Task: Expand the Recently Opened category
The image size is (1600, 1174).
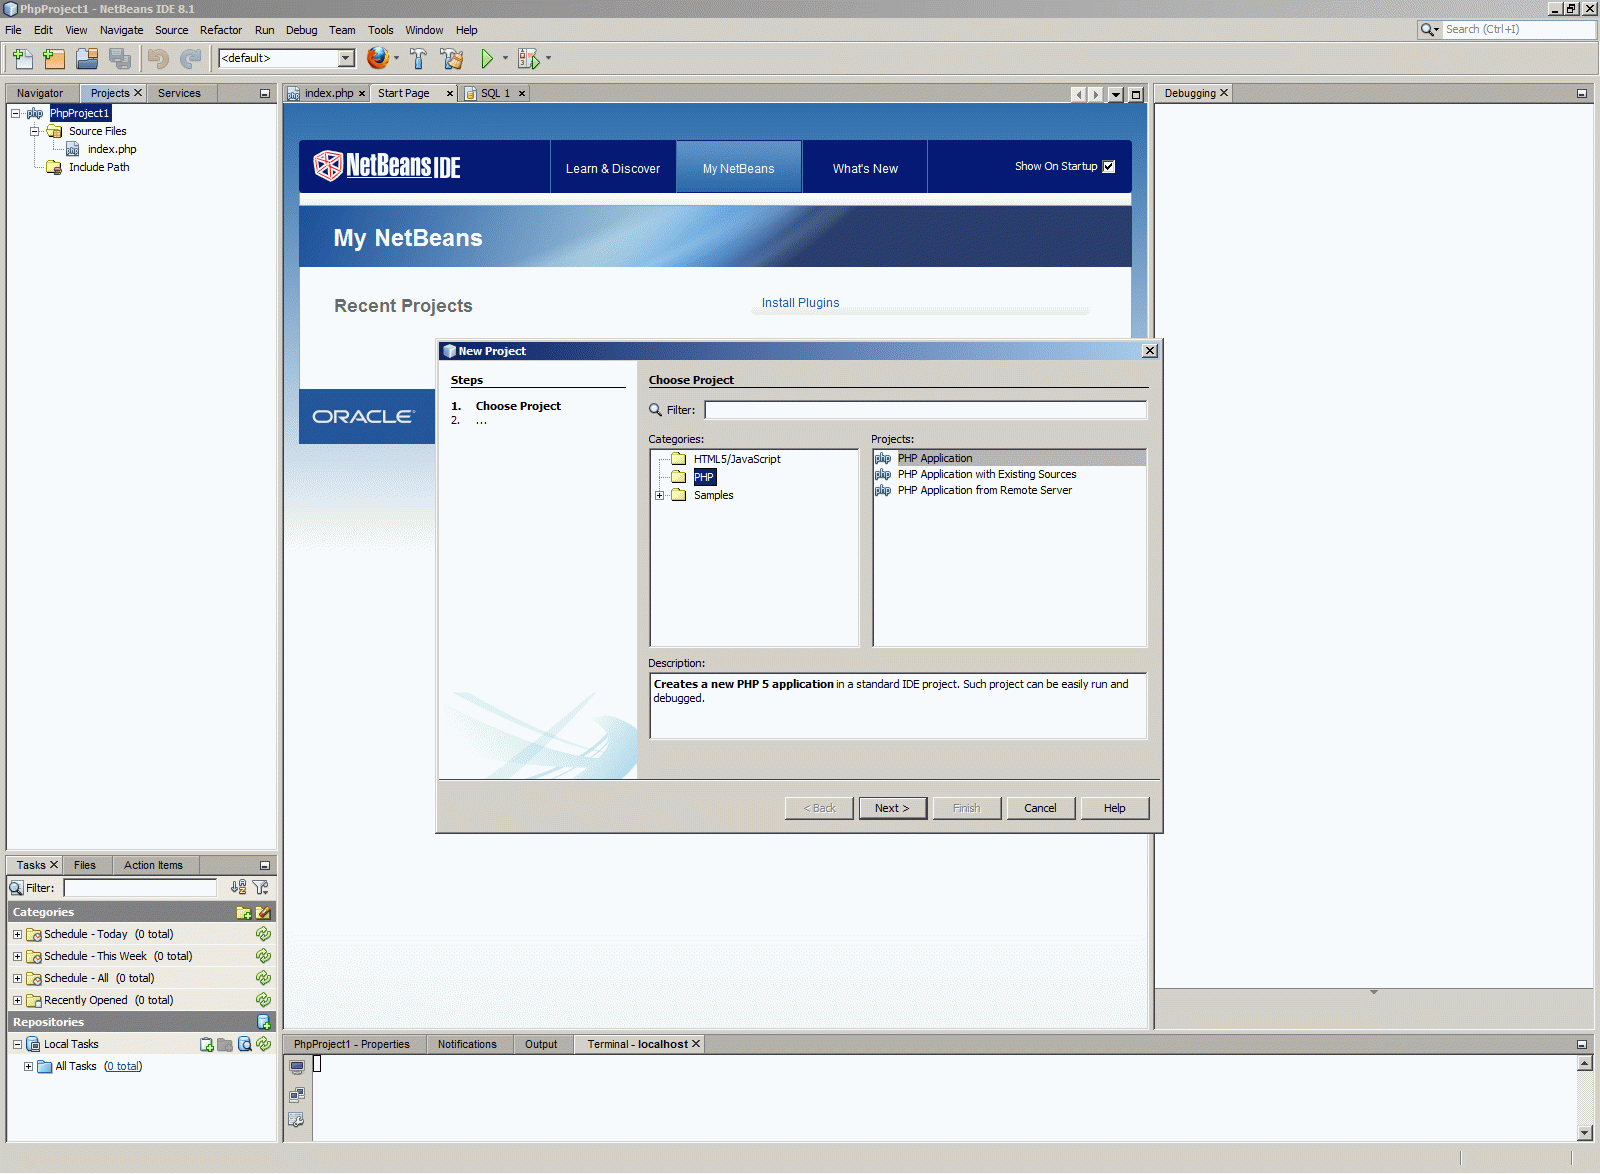Action: (17, 1000)
